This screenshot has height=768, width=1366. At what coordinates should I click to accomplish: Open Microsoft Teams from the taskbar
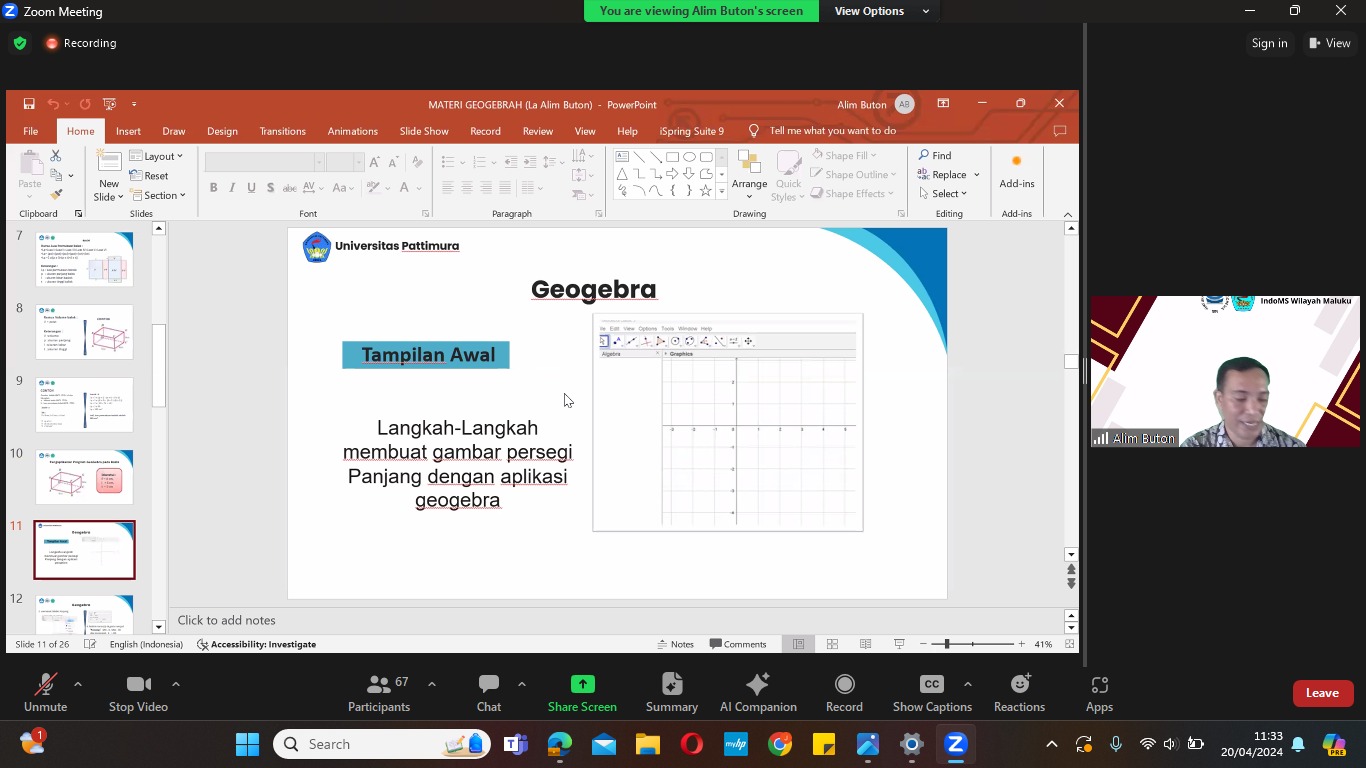click(516, 744)
